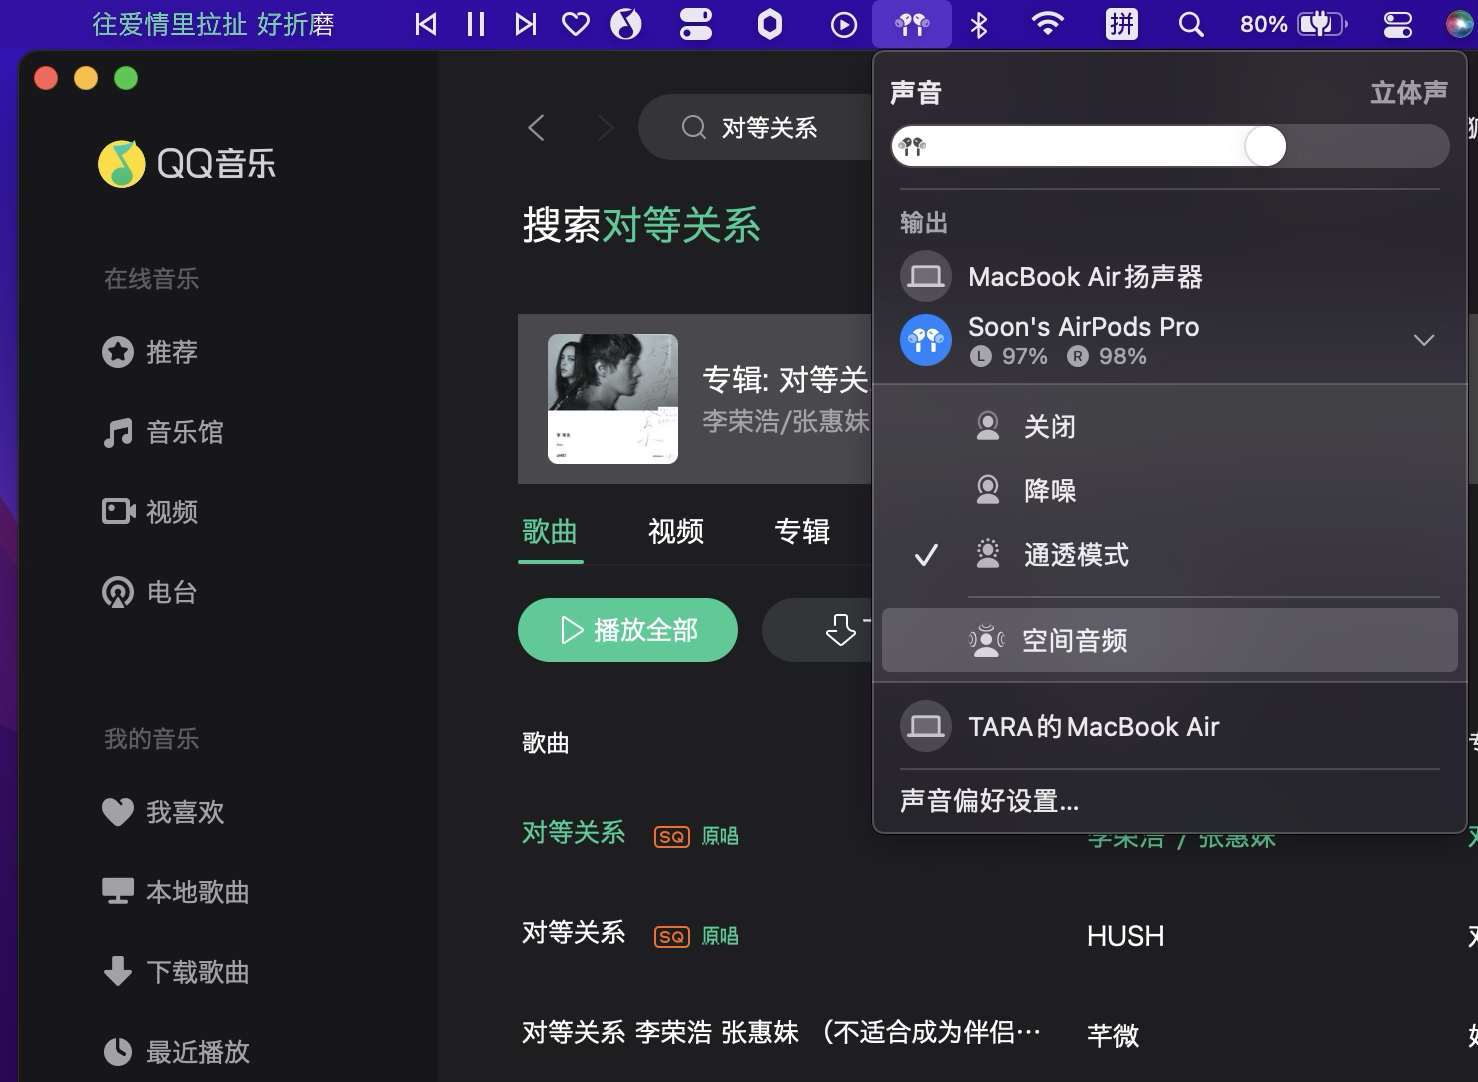Open 推荐 in the sidebar

[150, 352]
